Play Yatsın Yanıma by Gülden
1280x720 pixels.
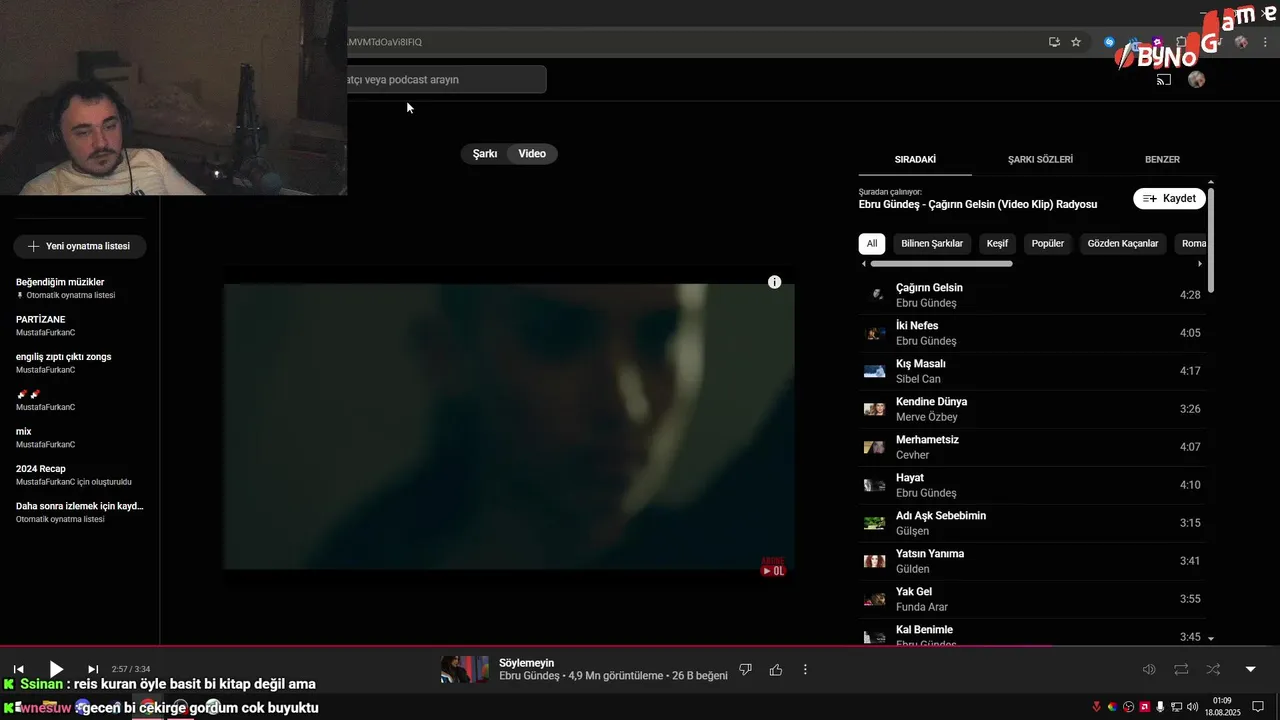[1033, 561]
